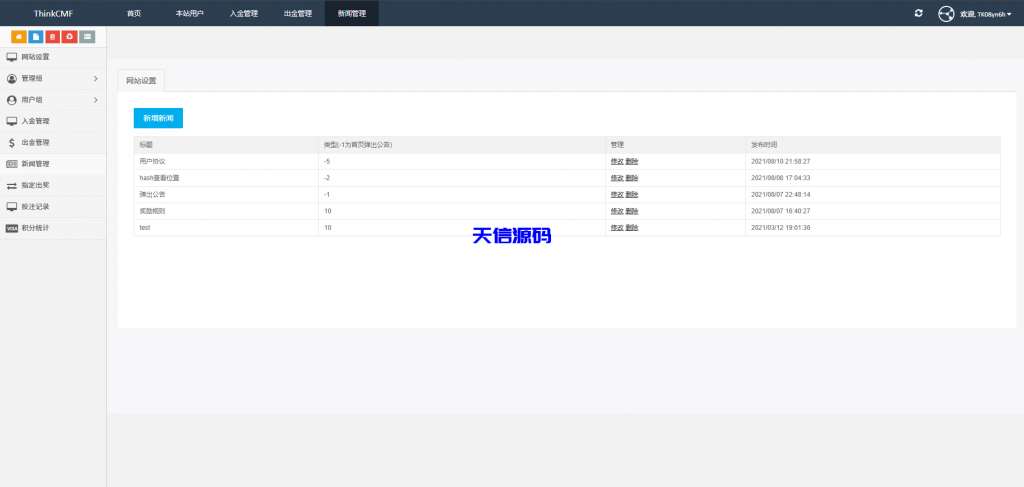
Task: Select the 网站设置 content tab
Action: (141, 80)
